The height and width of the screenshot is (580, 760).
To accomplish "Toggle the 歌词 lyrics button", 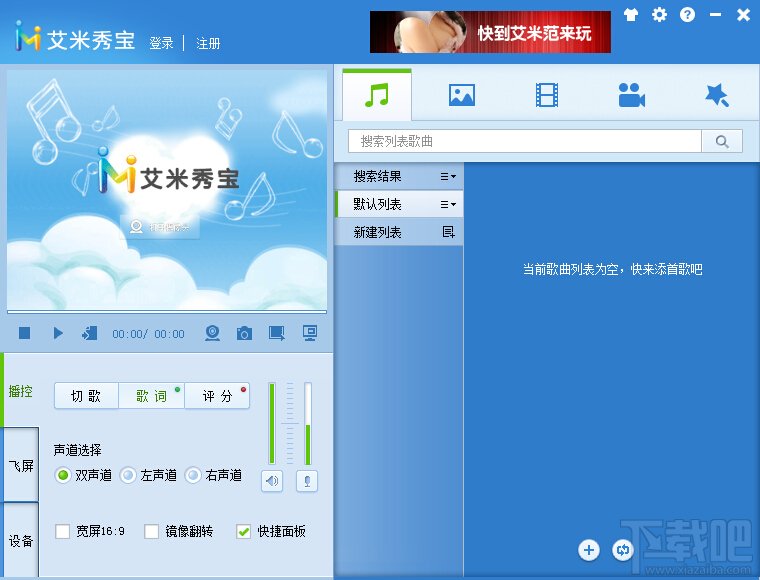I will click(x=151, y=396).
